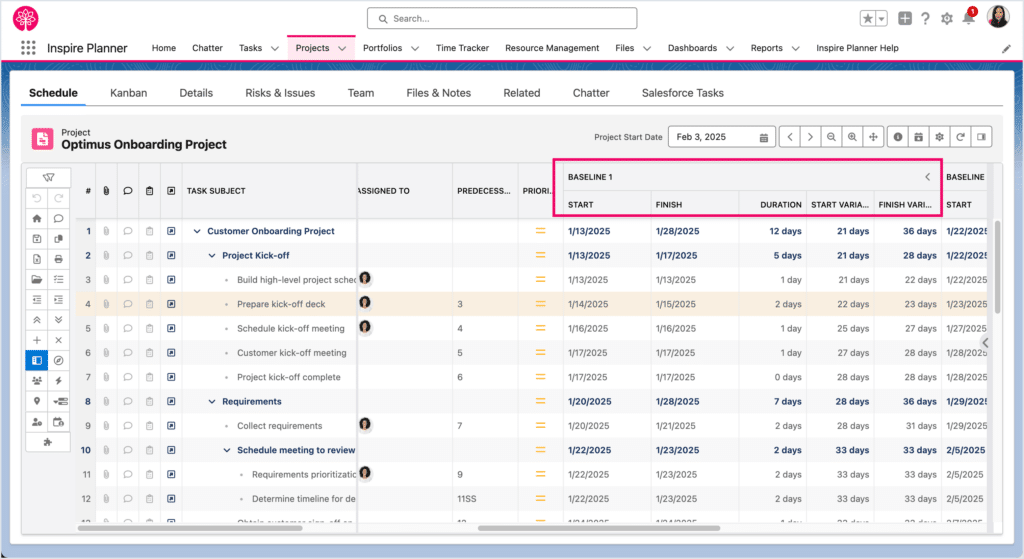Open the Reports dropdown arrow
1024x559 pixels.
(x=795, y=48)
